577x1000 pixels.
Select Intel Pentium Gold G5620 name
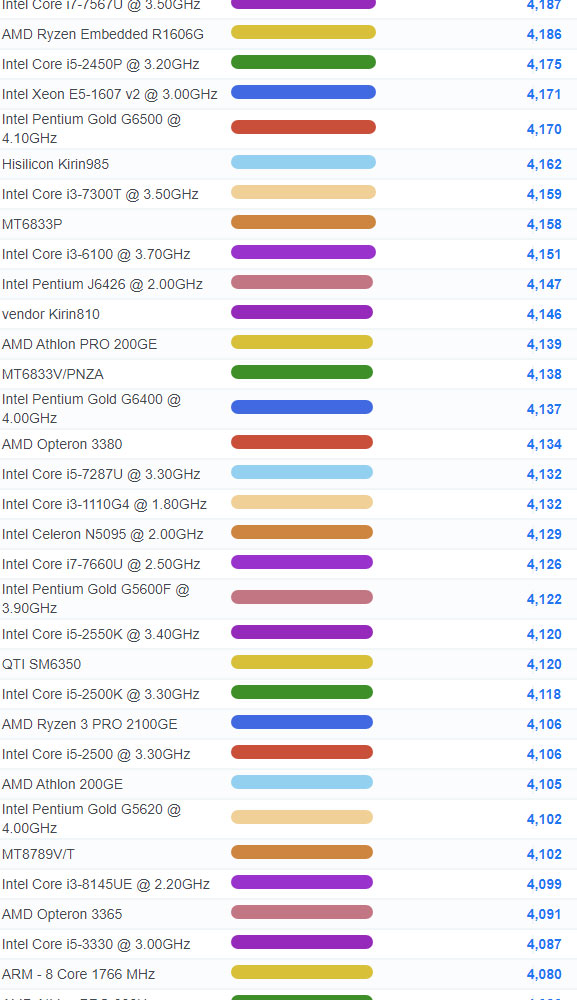(x=91, y=819)
